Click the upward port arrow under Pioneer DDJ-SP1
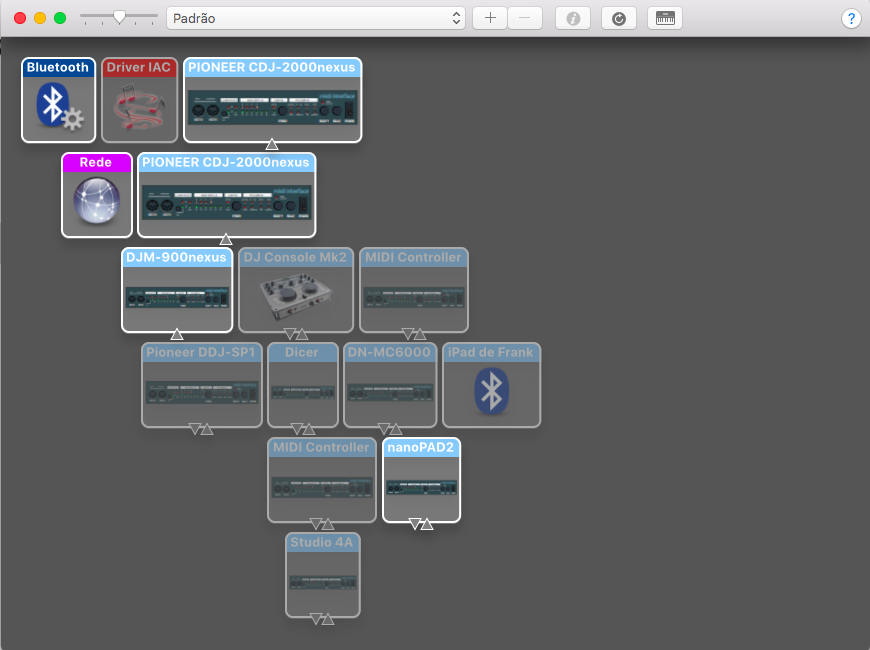The width and height of the screenshot is (870, 650). tap(207, 429)
